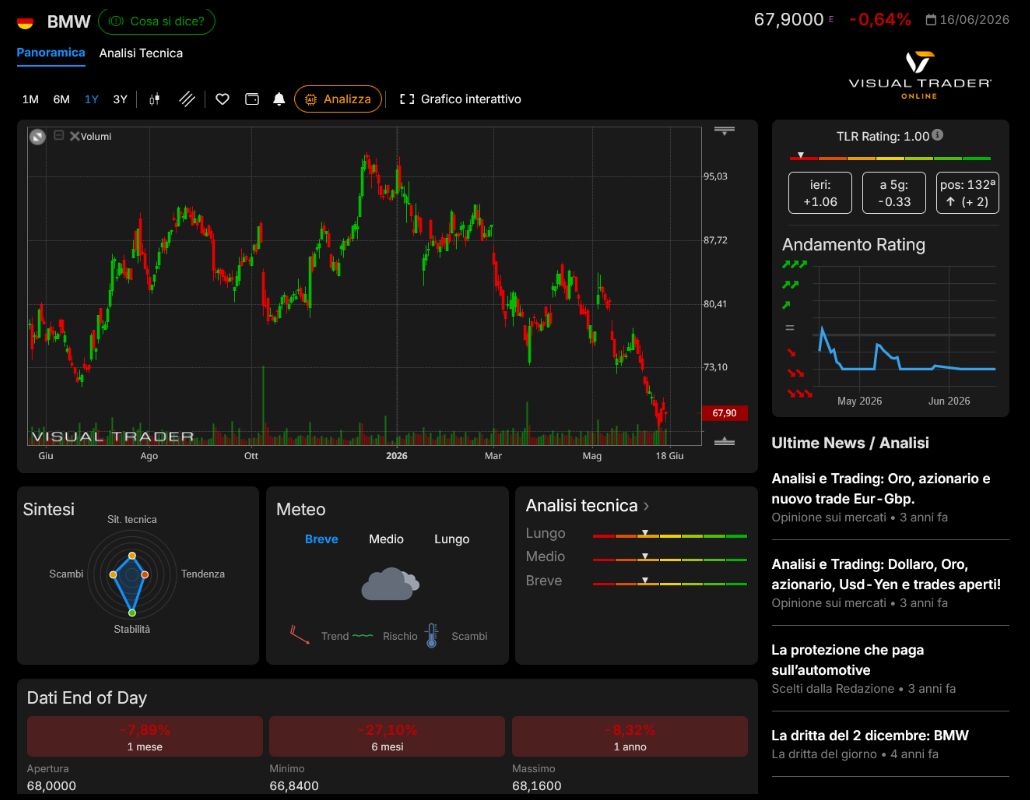The image size is (1030, 800).
Task: Click the trend lines drawing icon
Action: tap(187, 99)
